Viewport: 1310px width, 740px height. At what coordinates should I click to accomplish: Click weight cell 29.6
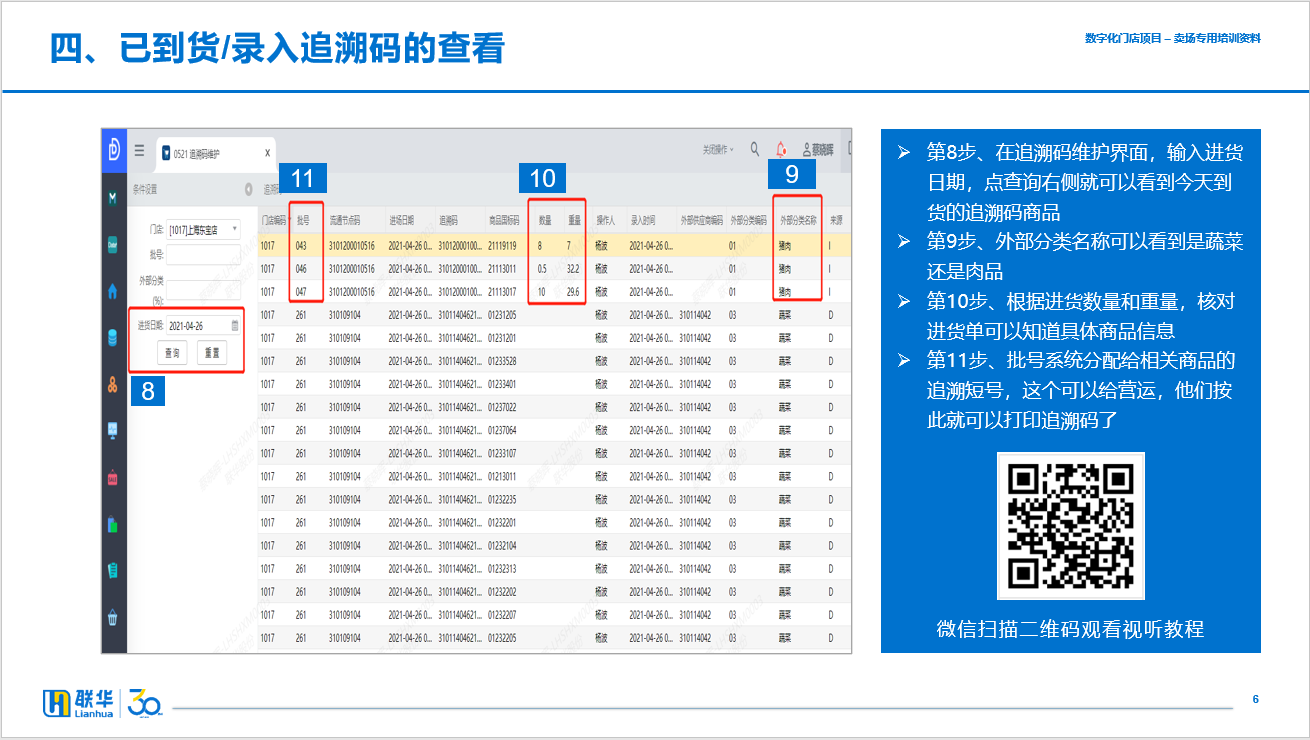(x=574, y=292)
